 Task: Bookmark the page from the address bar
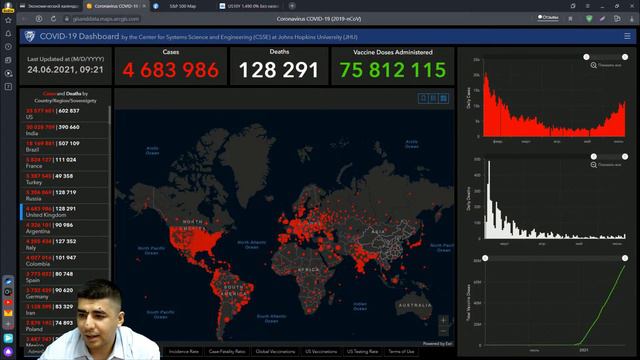coord(570,18)
